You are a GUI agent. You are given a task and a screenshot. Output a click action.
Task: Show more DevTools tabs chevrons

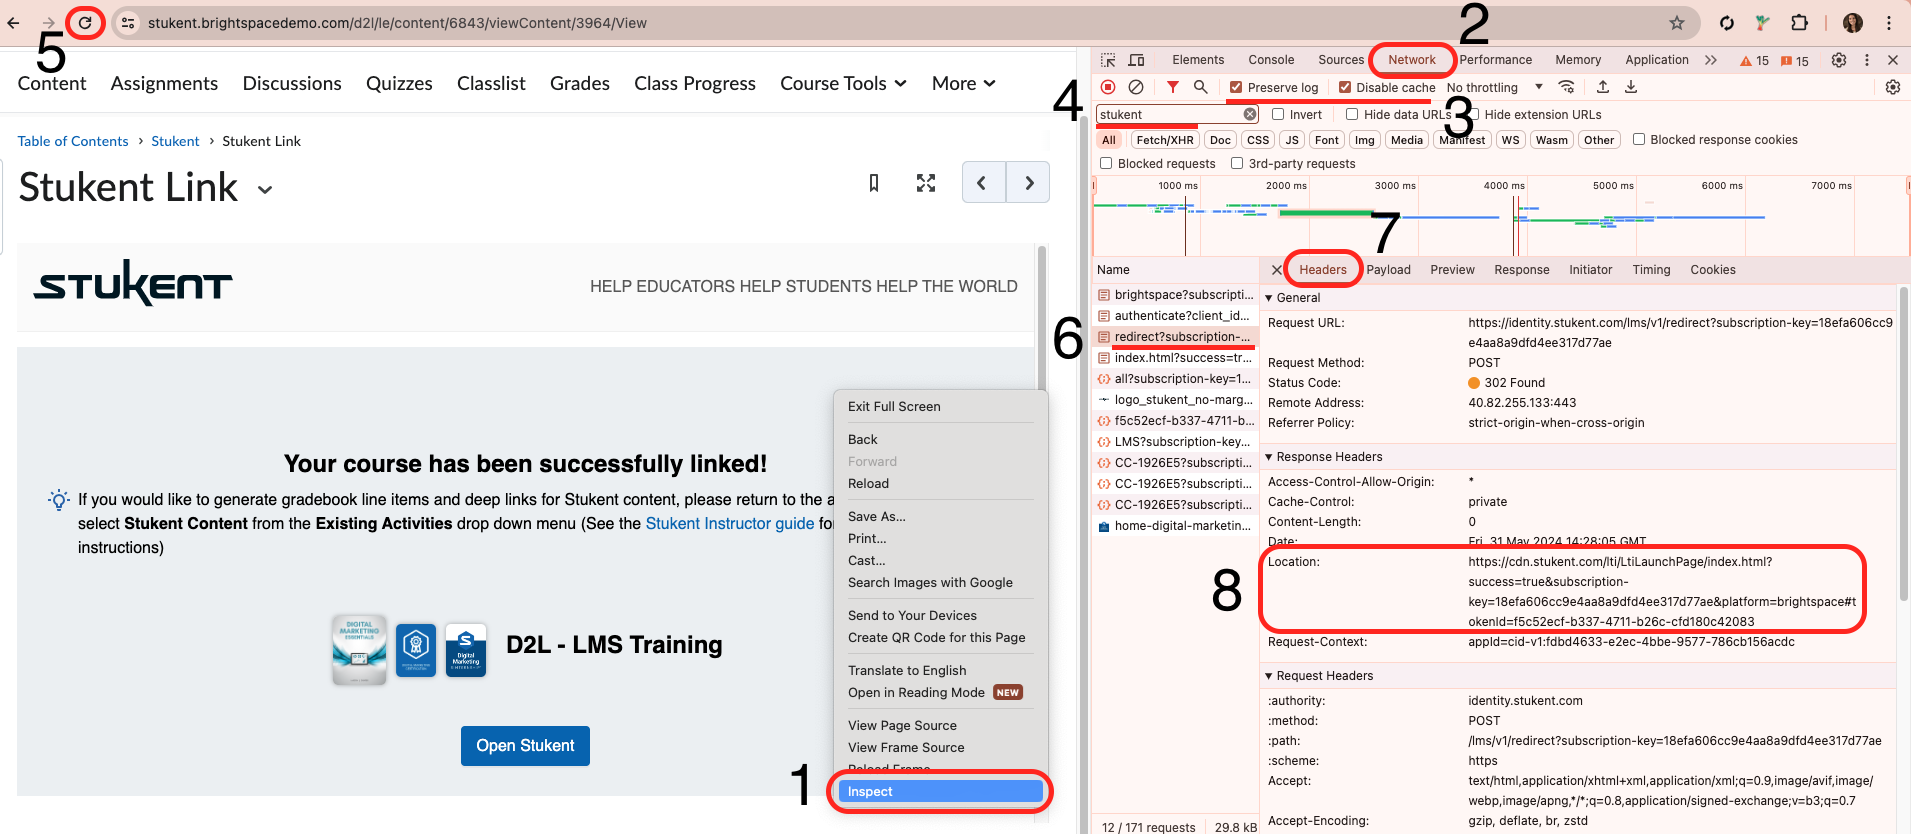[1711, 60]
